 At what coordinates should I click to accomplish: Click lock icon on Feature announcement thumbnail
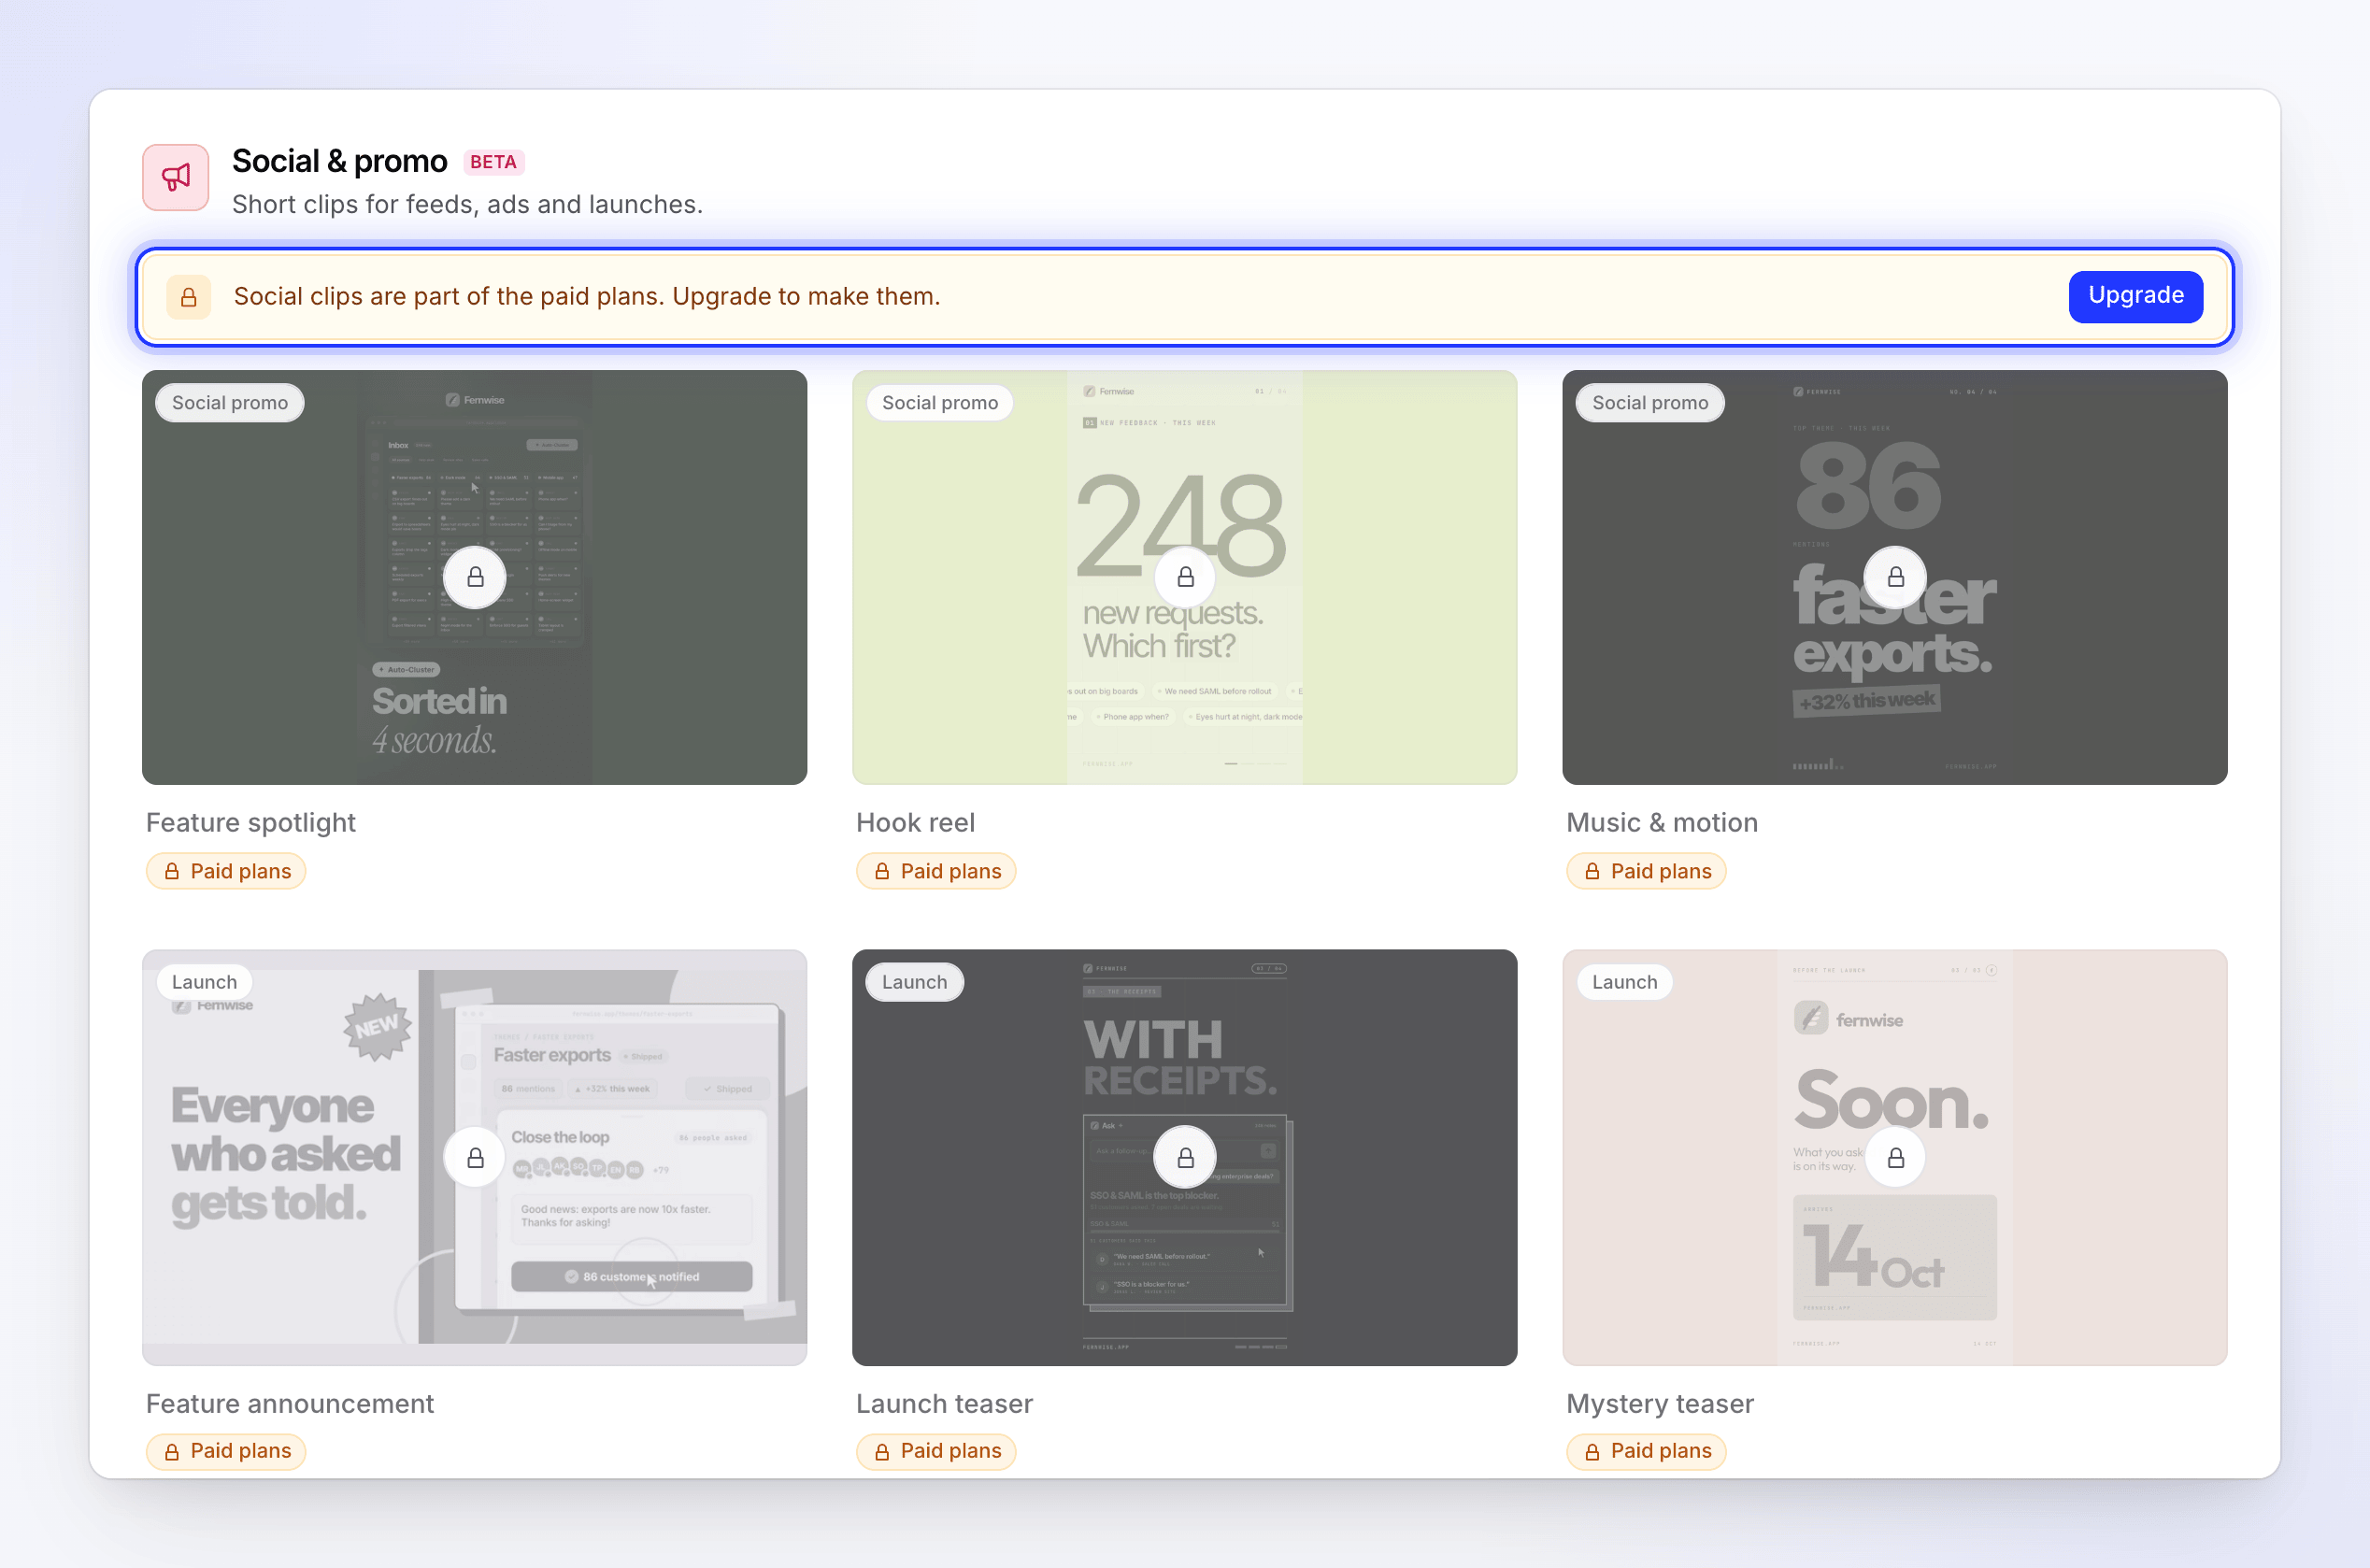point(475,1157)
